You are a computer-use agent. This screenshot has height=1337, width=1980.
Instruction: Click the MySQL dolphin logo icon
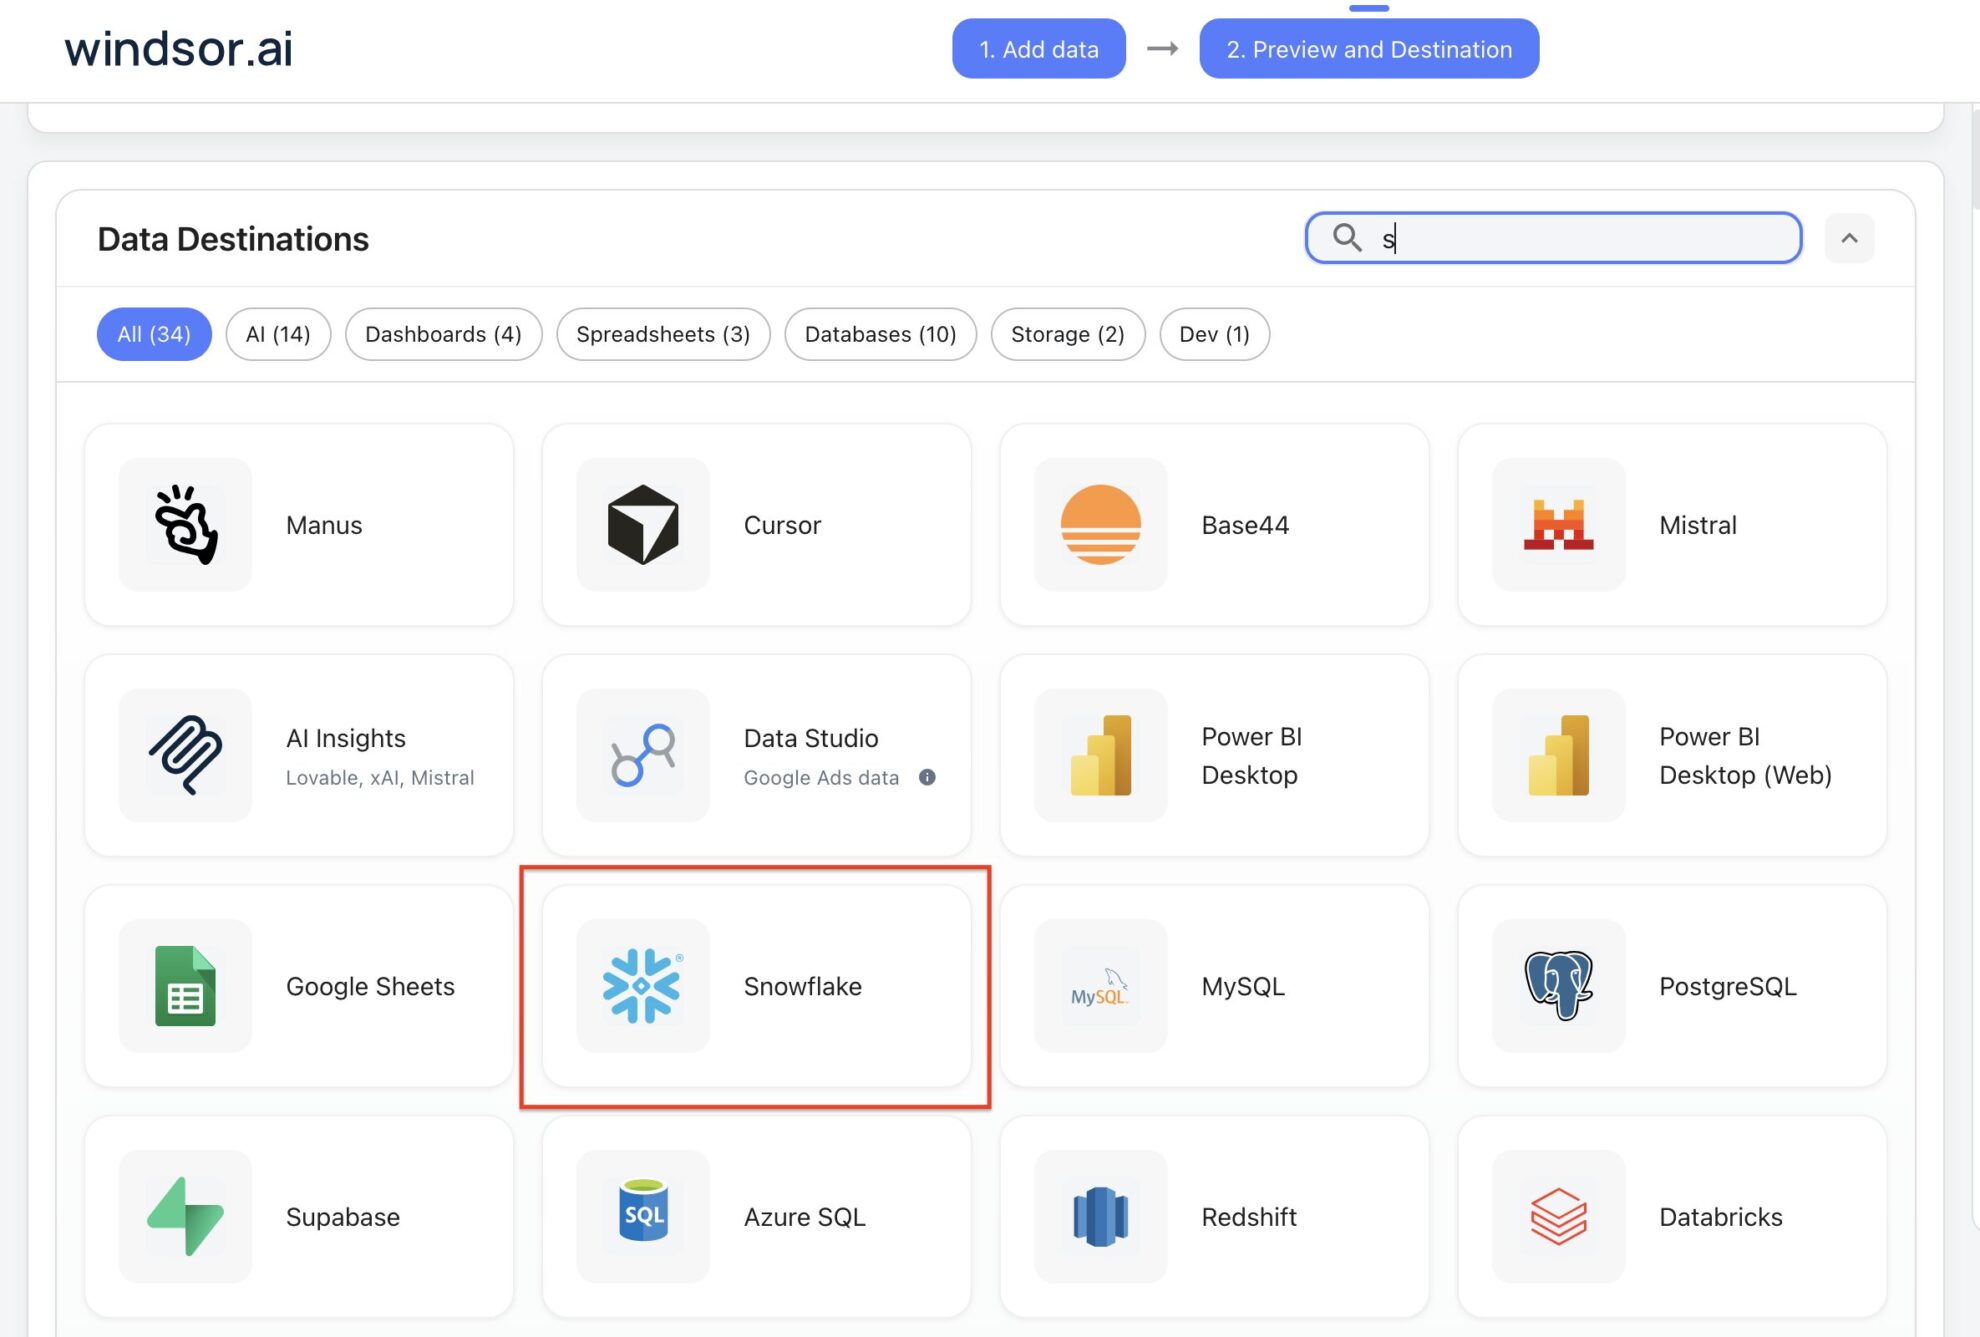click(x=1101, y=986)
